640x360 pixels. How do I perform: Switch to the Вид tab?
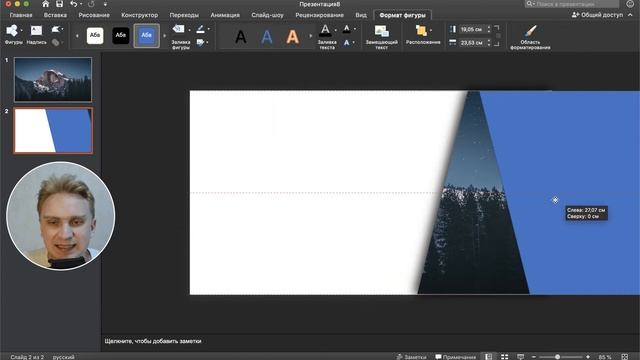point(361,15)
